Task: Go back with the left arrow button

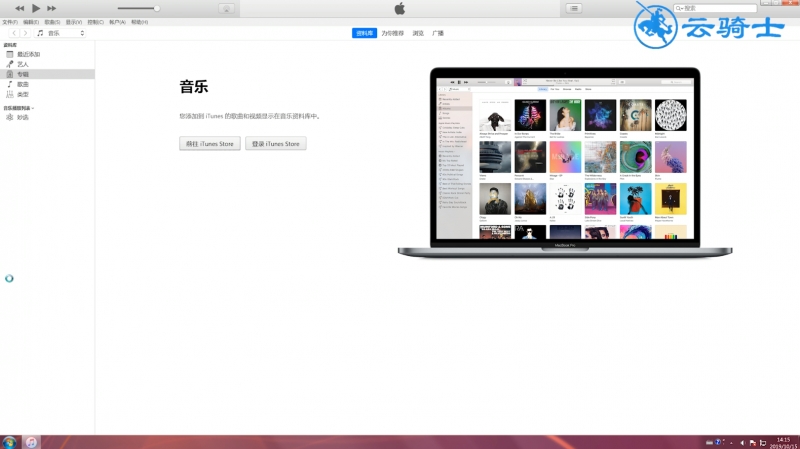Action: click(x=14, y=33)
